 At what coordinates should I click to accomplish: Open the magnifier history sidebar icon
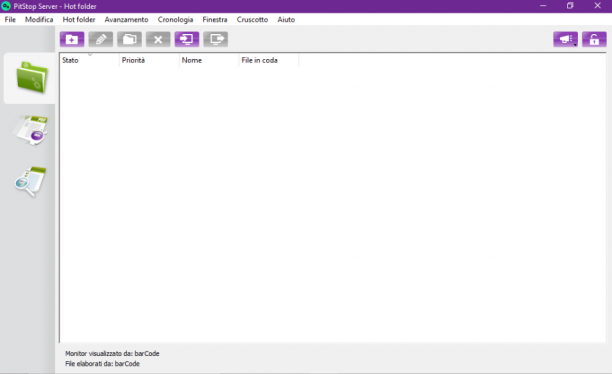point(30,181)
